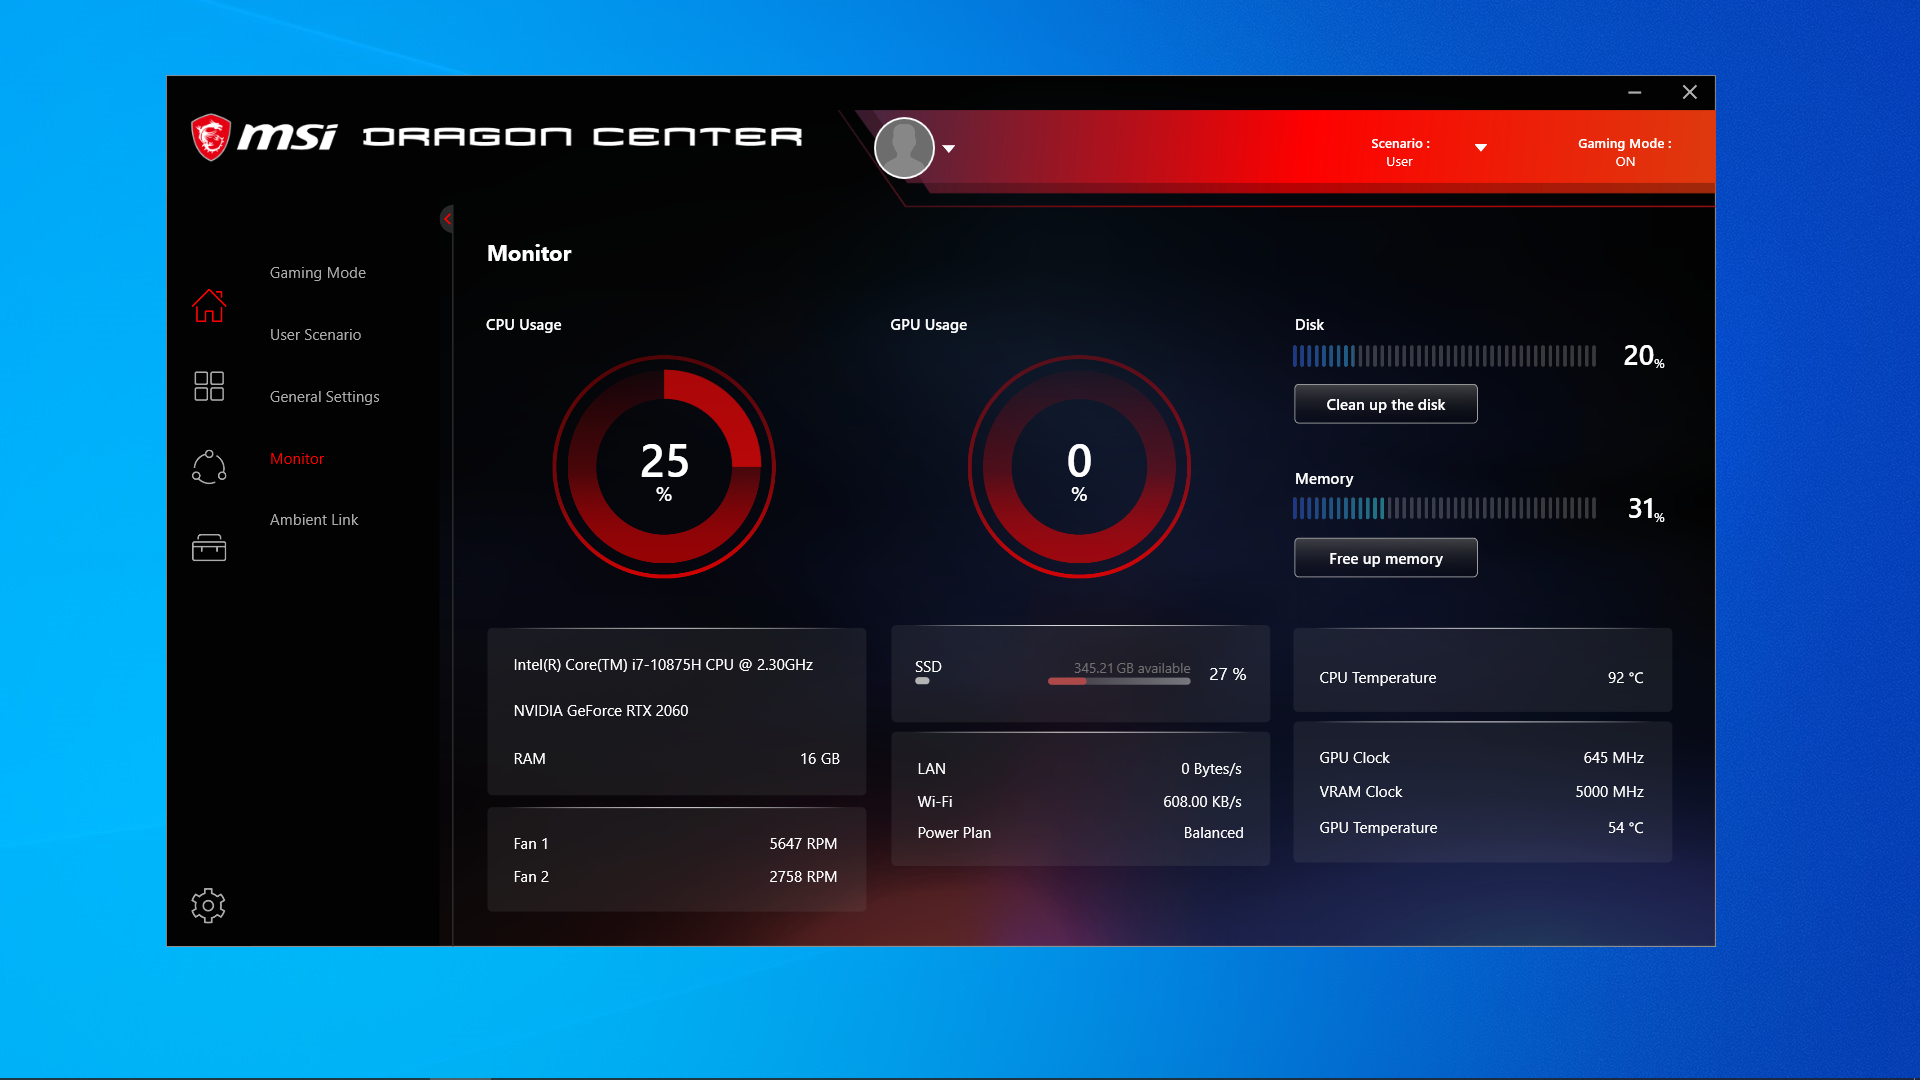1920x1080 pixels.
Task: Click the GPU Usage circular gauge
Action: 1079,467
